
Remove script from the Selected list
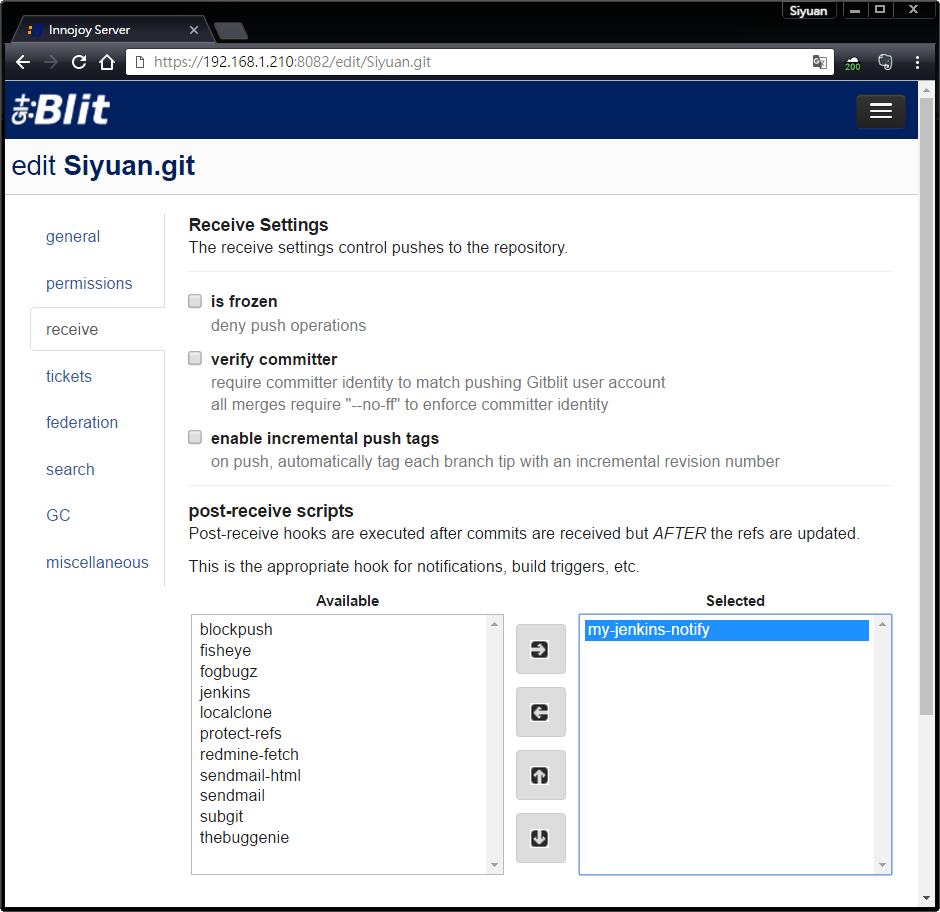click(x=540, y=712)
